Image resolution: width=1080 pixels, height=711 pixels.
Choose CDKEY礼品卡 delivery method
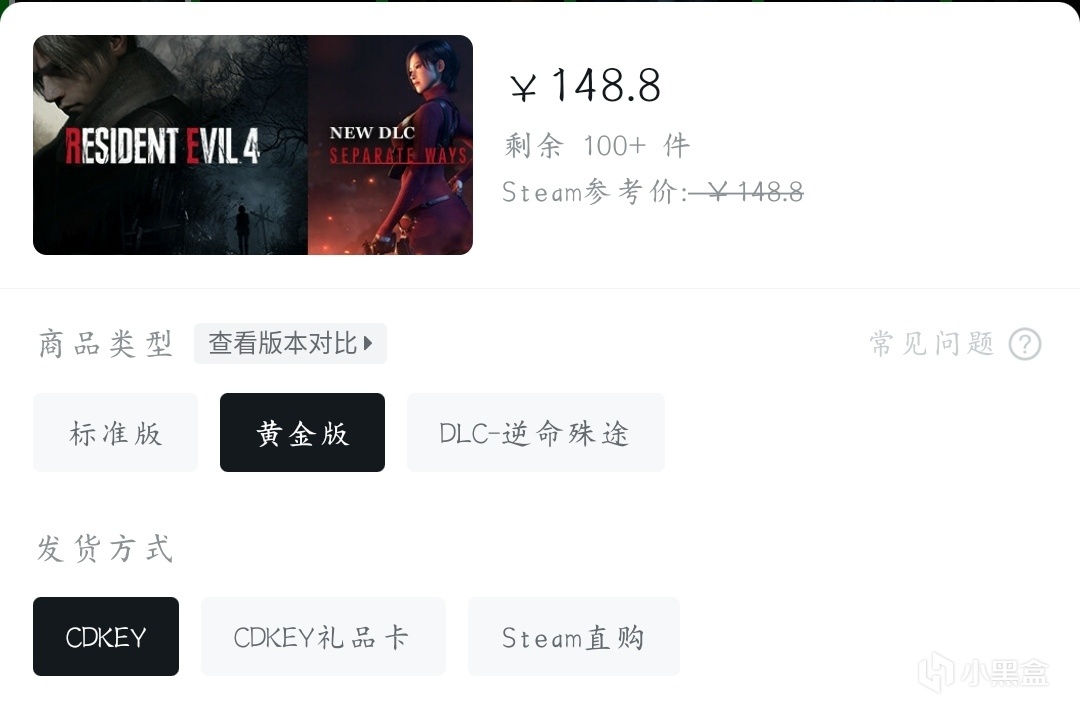[323, 637]
